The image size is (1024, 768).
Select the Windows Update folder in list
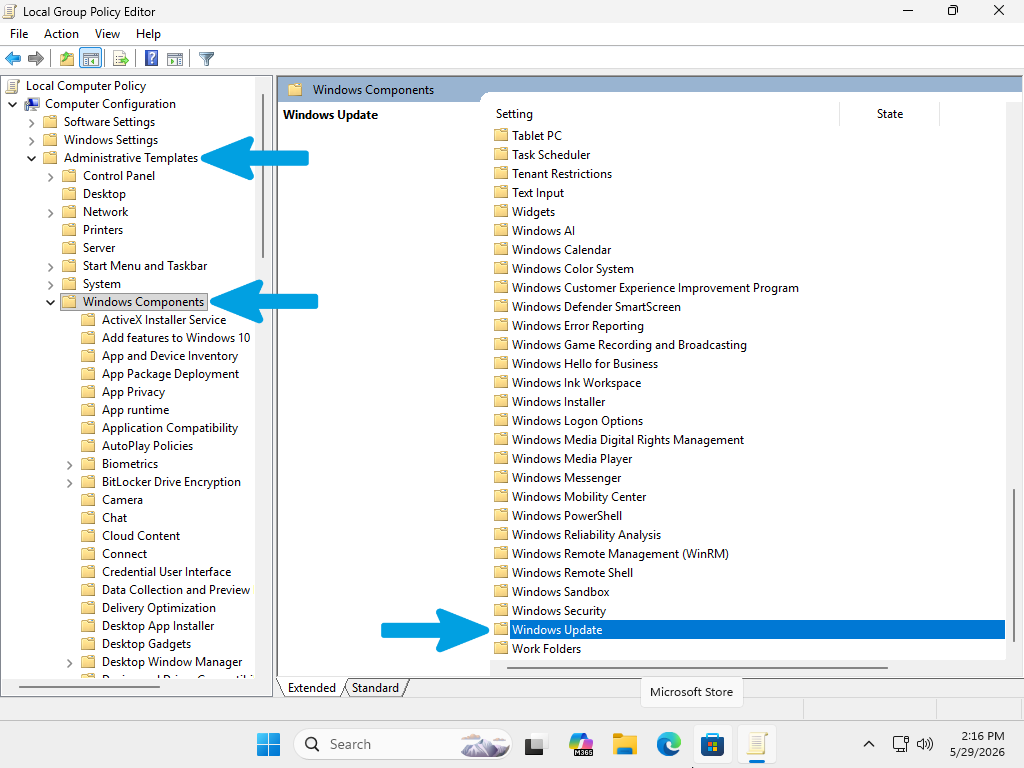coord(749,630)
